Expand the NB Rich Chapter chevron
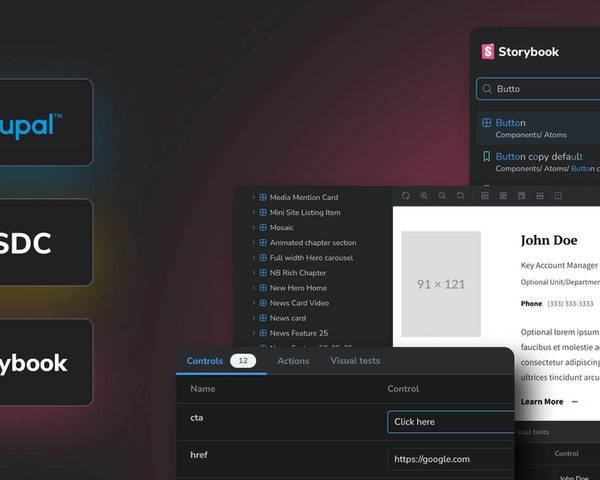Image resolution: width=600 pixels, height=480 pixels. 253,273
